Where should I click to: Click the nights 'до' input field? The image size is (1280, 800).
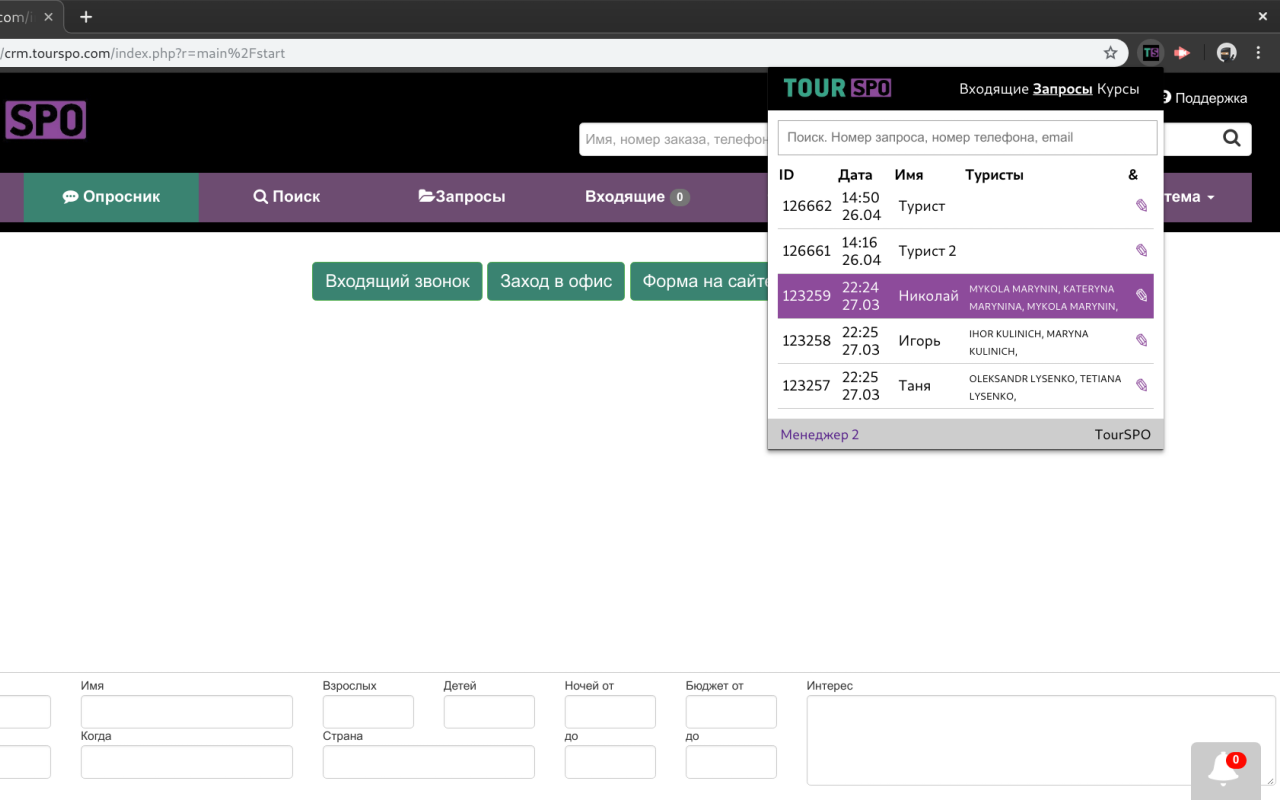[610, 762]
